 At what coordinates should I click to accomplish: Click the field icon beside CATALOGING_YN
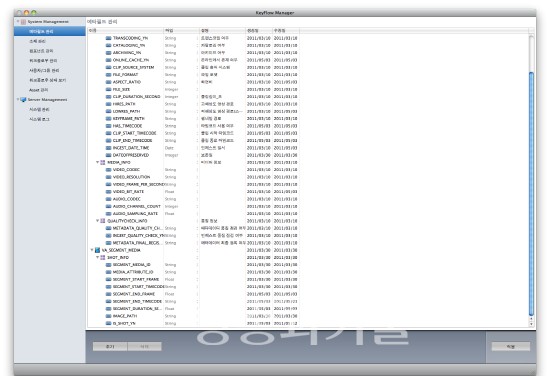click(x=109, y=46)
